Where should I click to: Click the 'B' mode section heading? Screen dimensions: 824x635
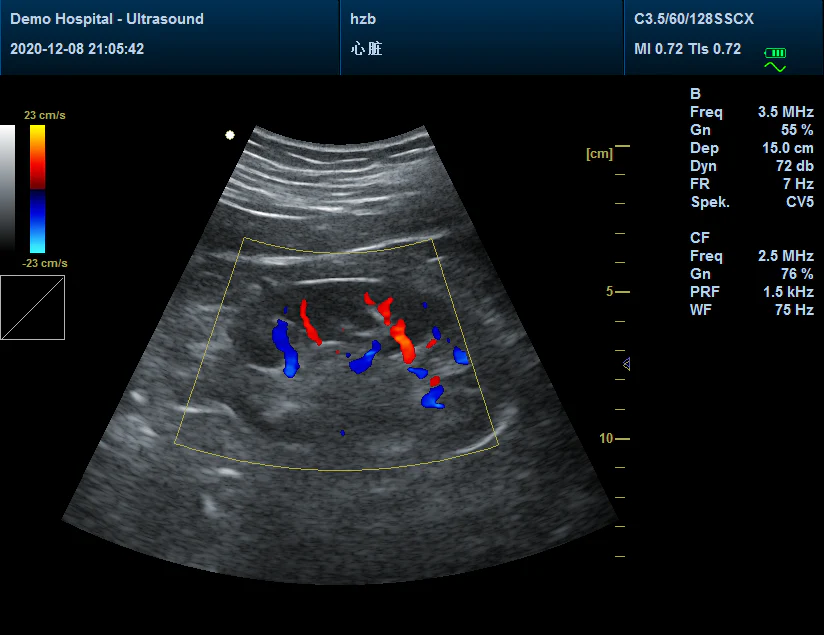point(695,94)
